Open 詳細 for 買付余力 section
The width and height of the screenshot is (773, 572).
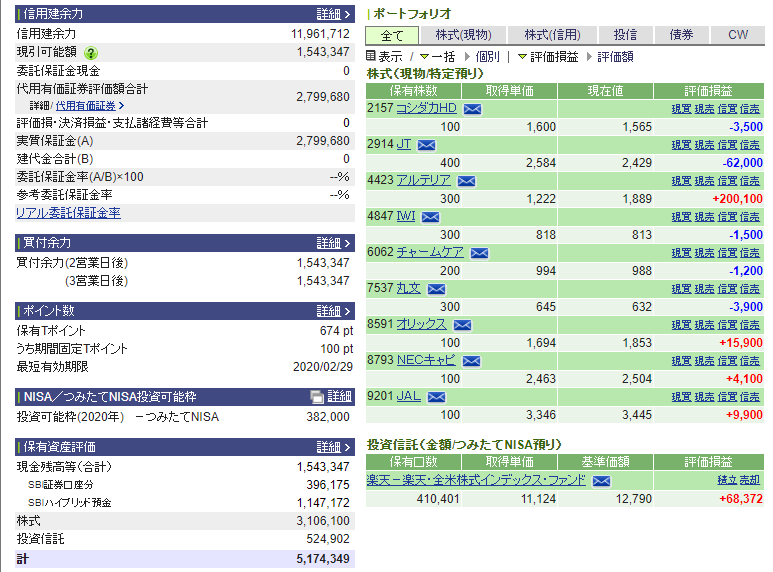tap(333, 243)
